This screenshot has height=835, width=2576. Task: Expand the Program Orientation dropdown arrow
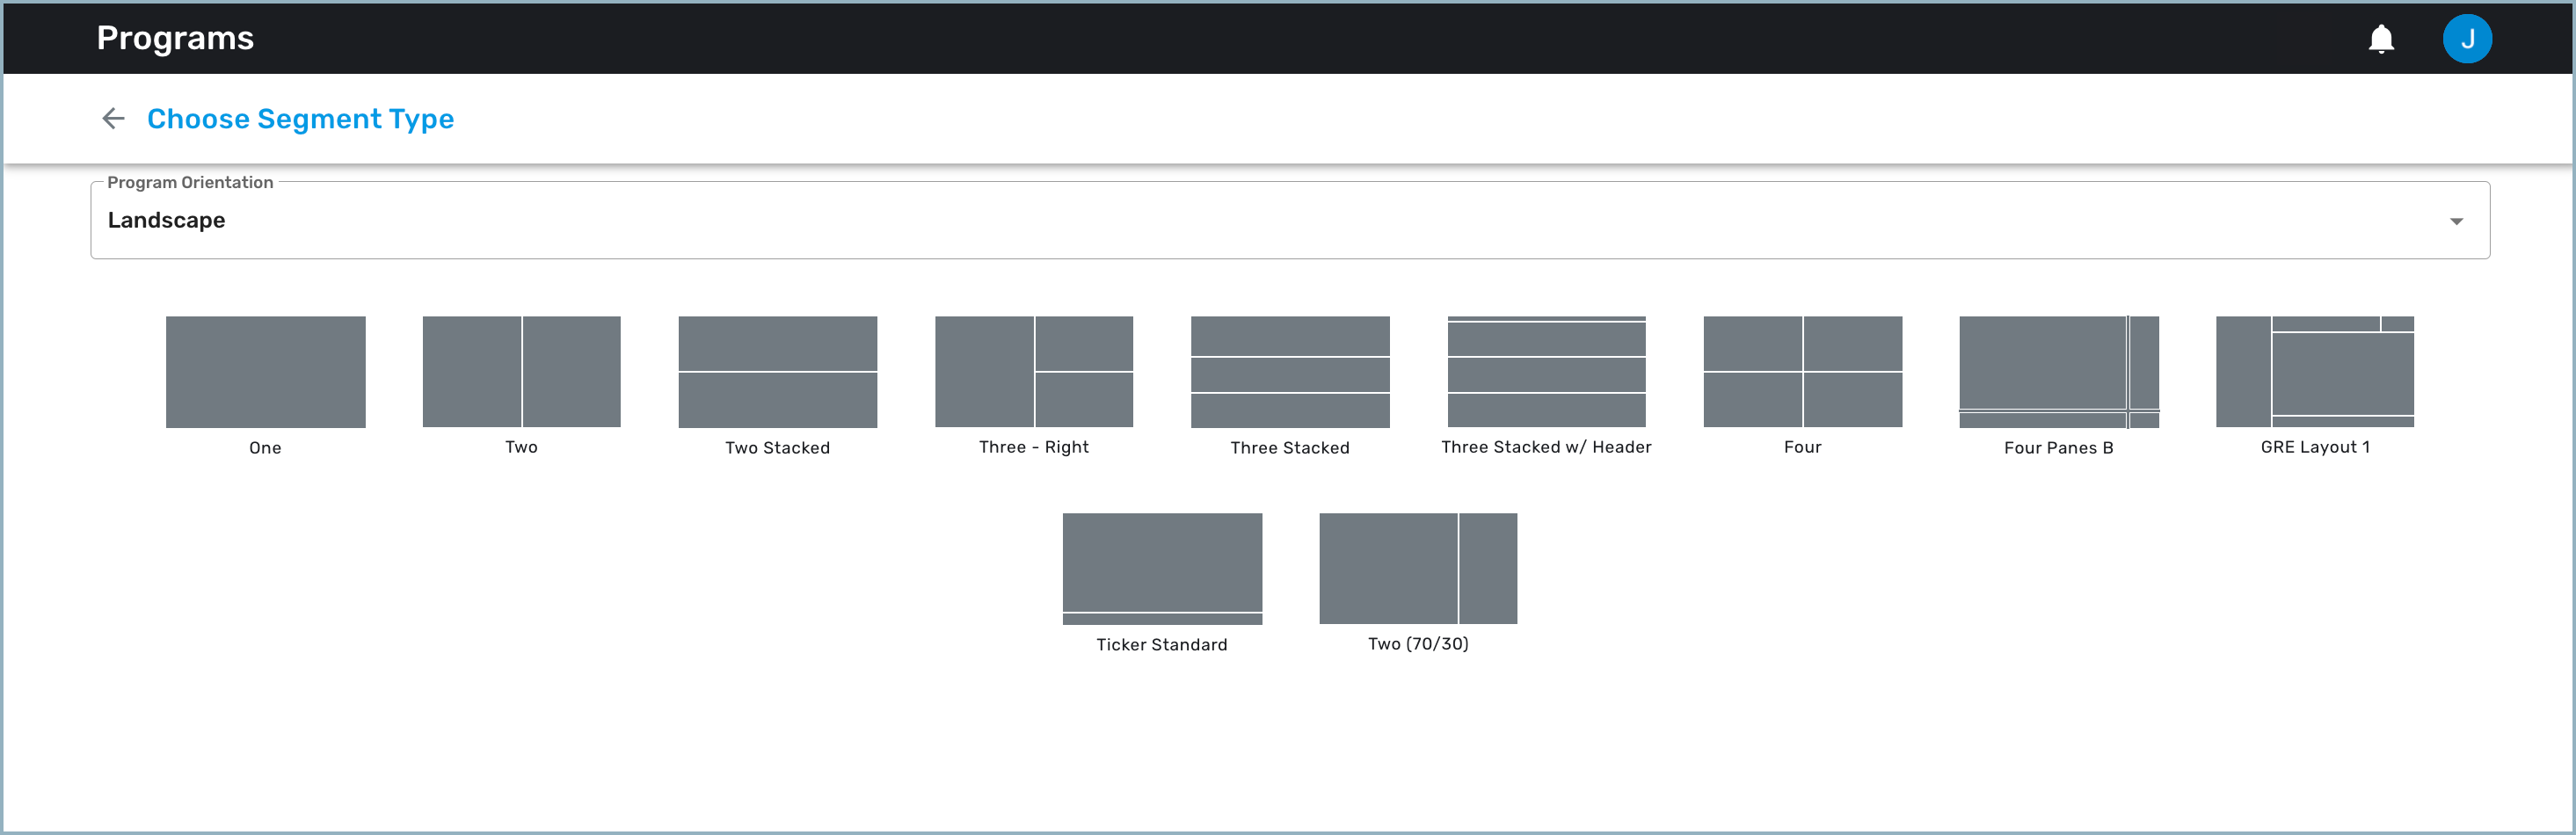click(2456, 221)
